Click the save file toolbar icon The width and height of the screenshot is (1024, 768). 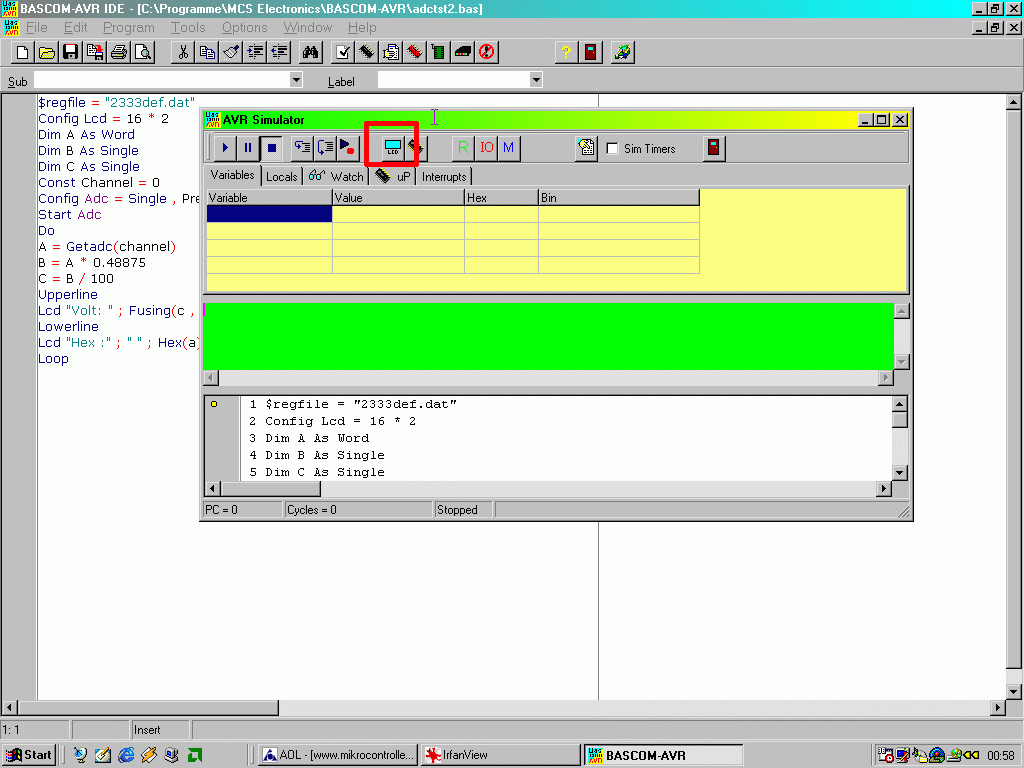click(71, 52)
